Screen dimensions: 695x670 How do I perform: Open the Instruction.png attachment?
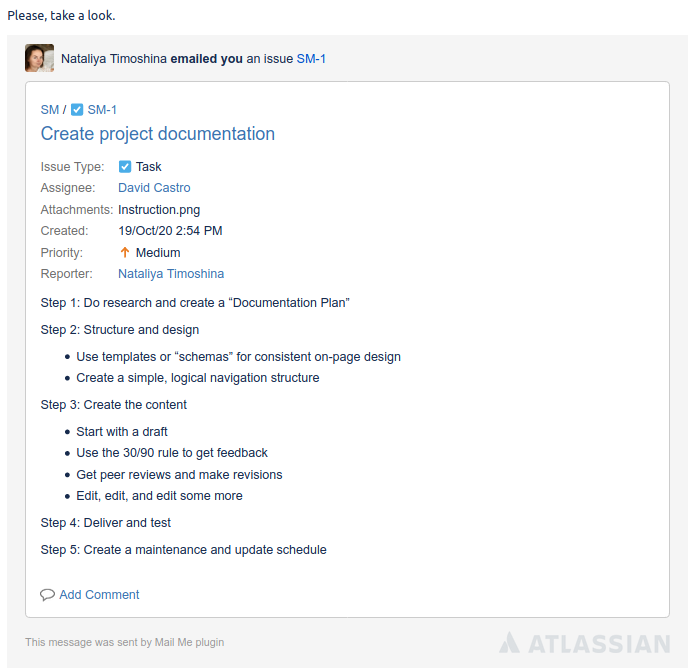pos(159,210)
